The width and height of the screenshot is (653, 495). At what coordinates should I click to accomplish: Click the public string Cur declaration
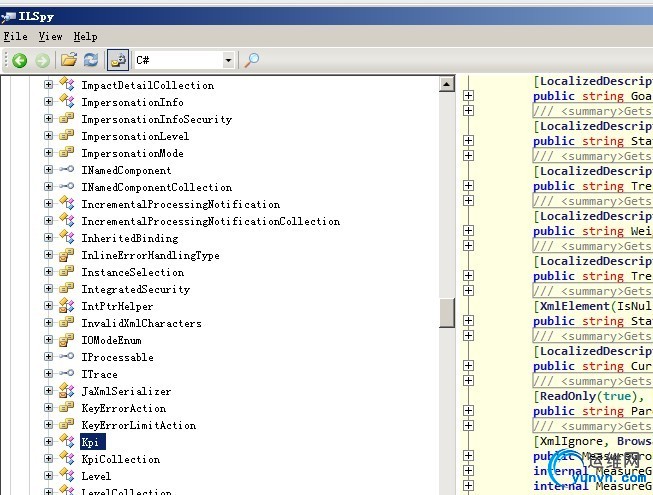click(x=593, y=366)
